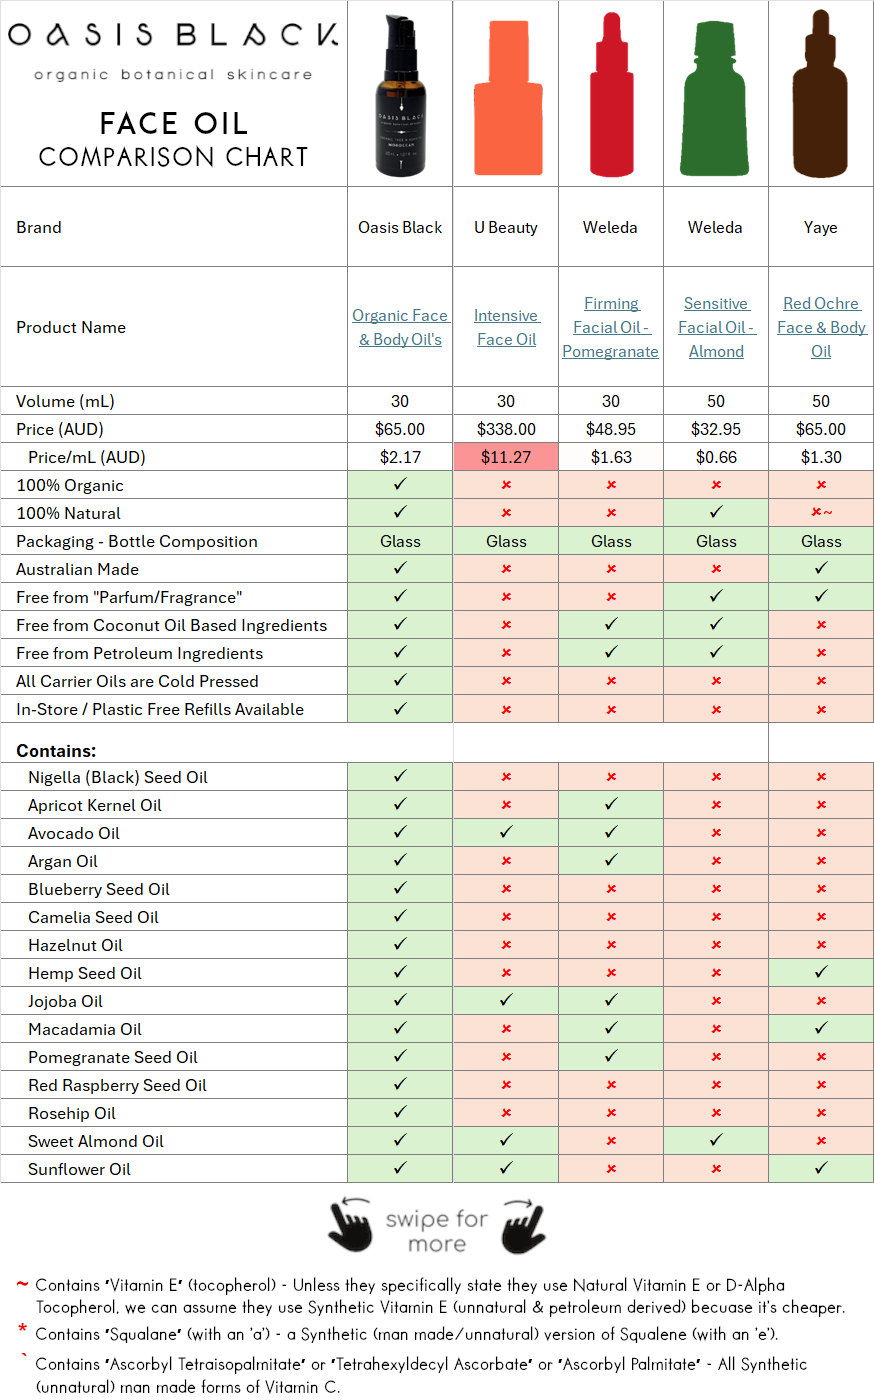Open the Intensive Face Oil link
Image resolution: width=874 pixels, height=1400 pixels.
(x=505, y=327)
